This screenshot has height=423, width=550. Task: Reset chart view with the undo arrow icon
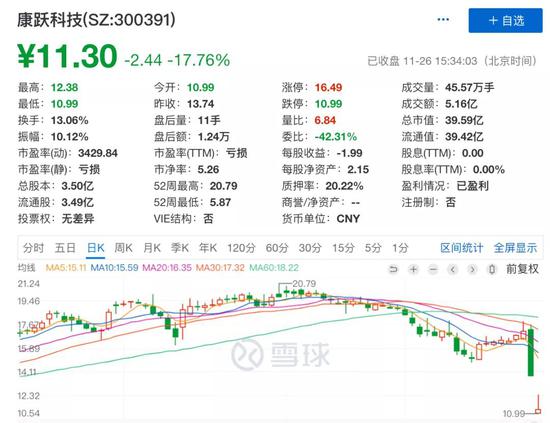point(394,269)
